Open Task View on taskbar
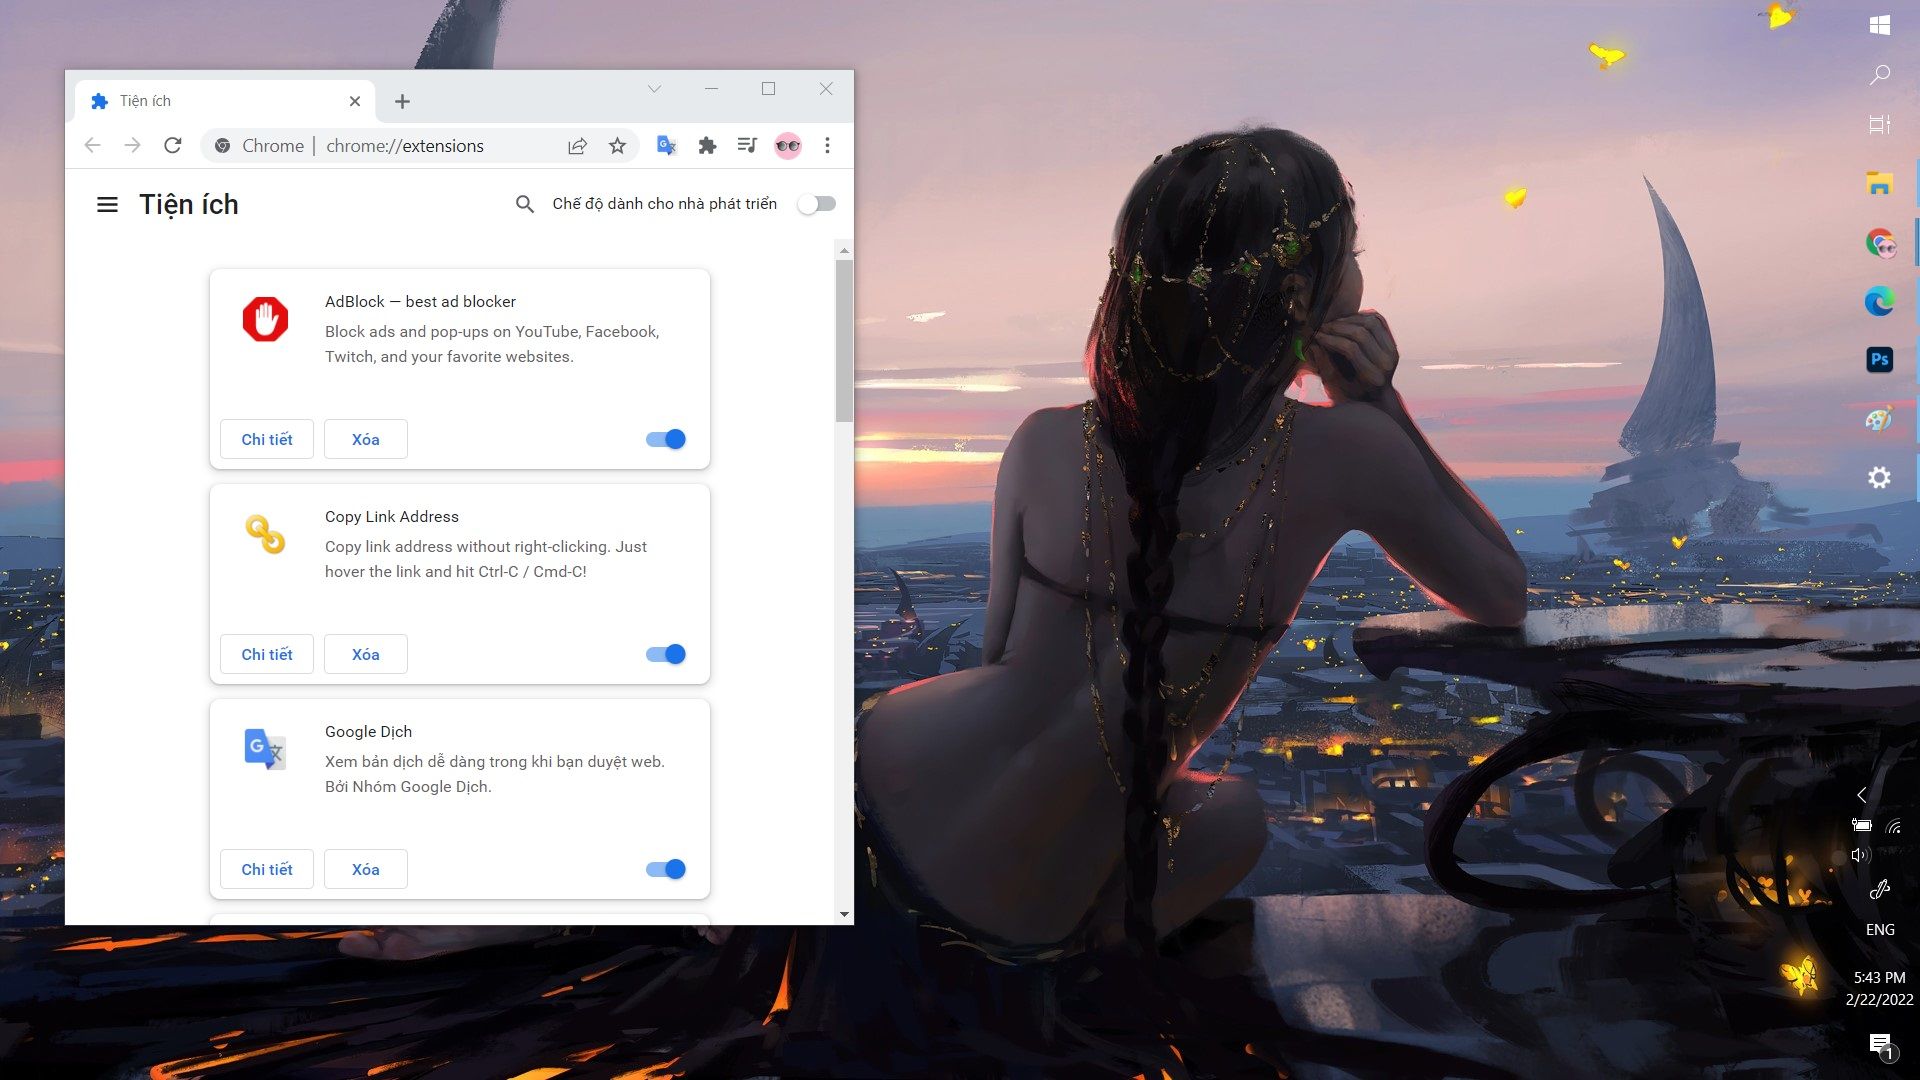 click(x=1880, y=125)
